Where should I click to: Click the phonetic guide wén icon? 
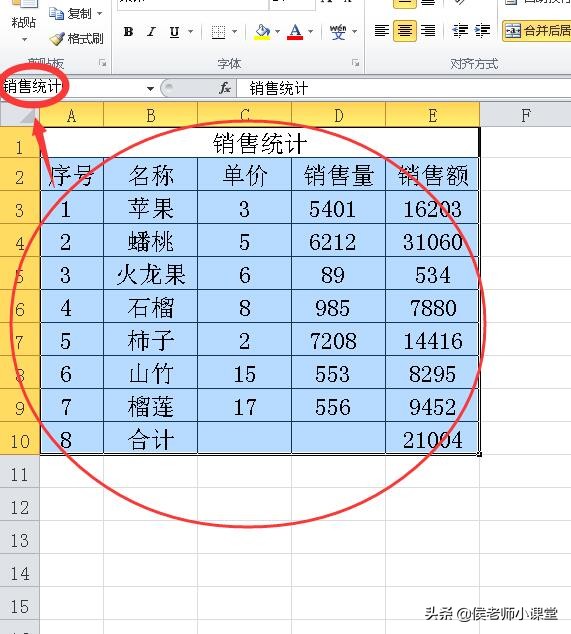338,32
